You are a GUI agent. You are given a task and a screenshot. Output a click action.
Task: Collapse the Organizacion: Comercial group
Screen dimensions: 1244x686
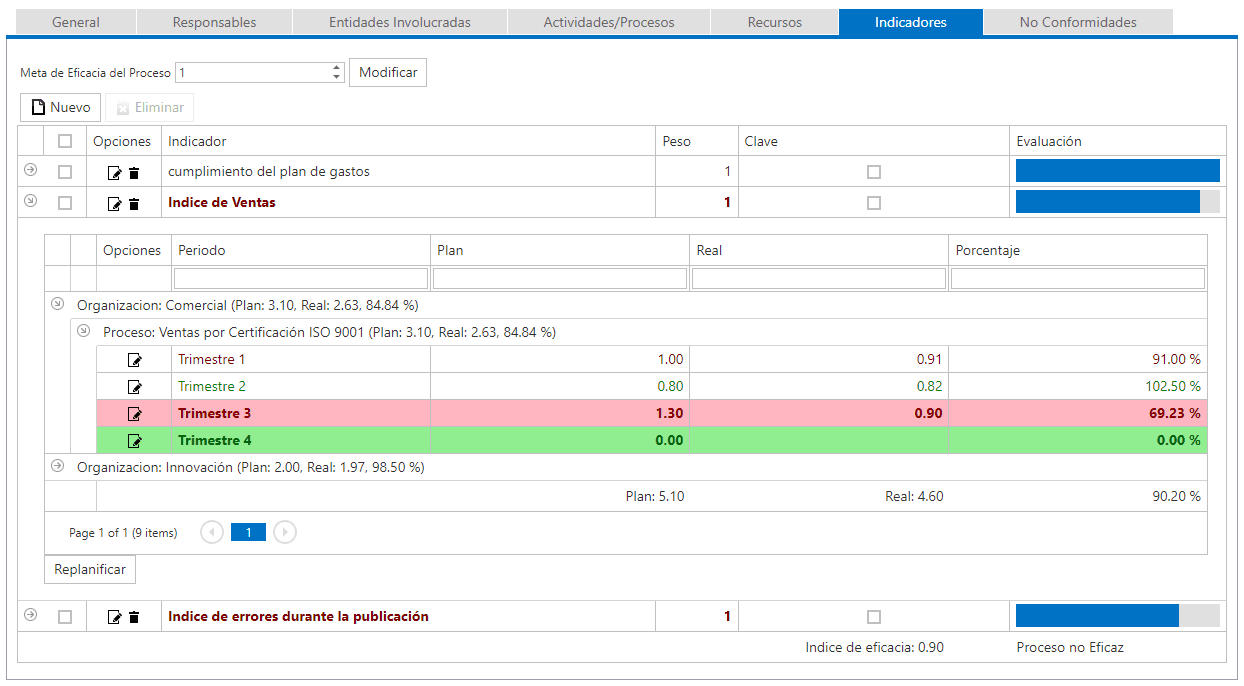pyautogui.click(x=57, y=304)
